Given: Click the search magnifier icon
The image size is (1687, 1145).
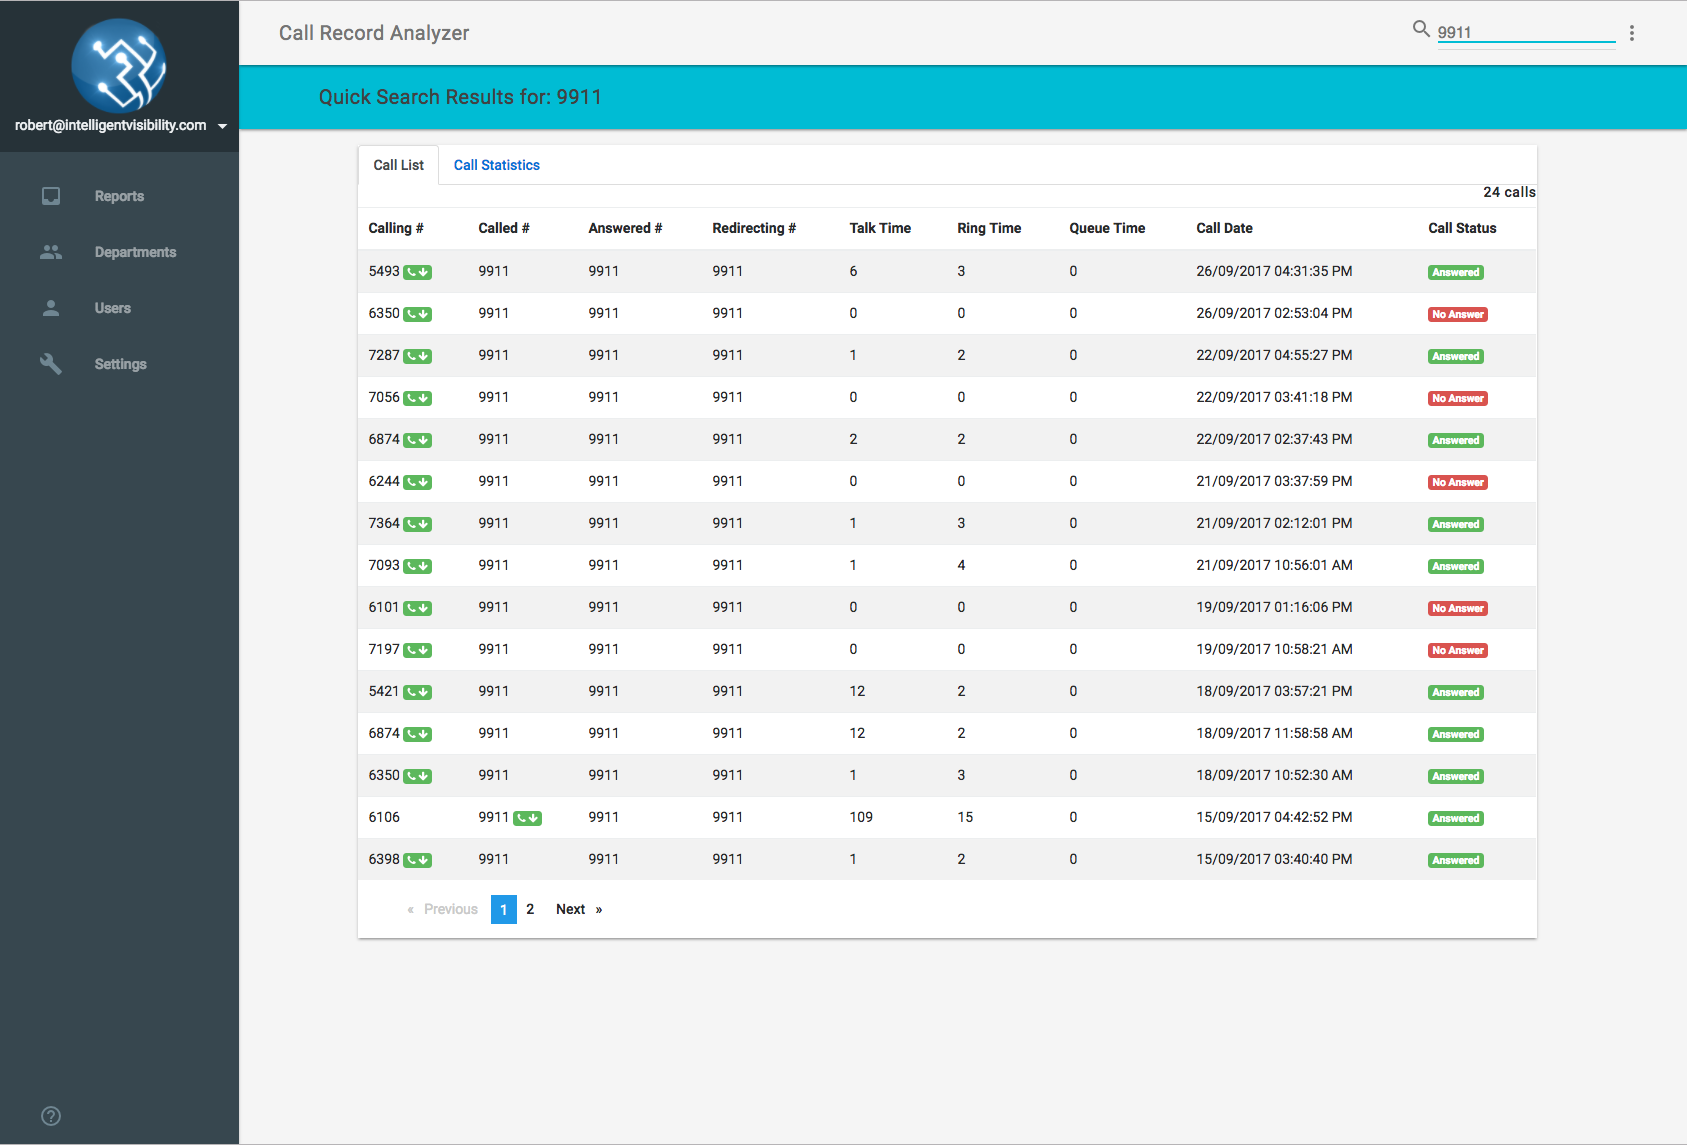Looking at the screenshot, I should 1420,29.
